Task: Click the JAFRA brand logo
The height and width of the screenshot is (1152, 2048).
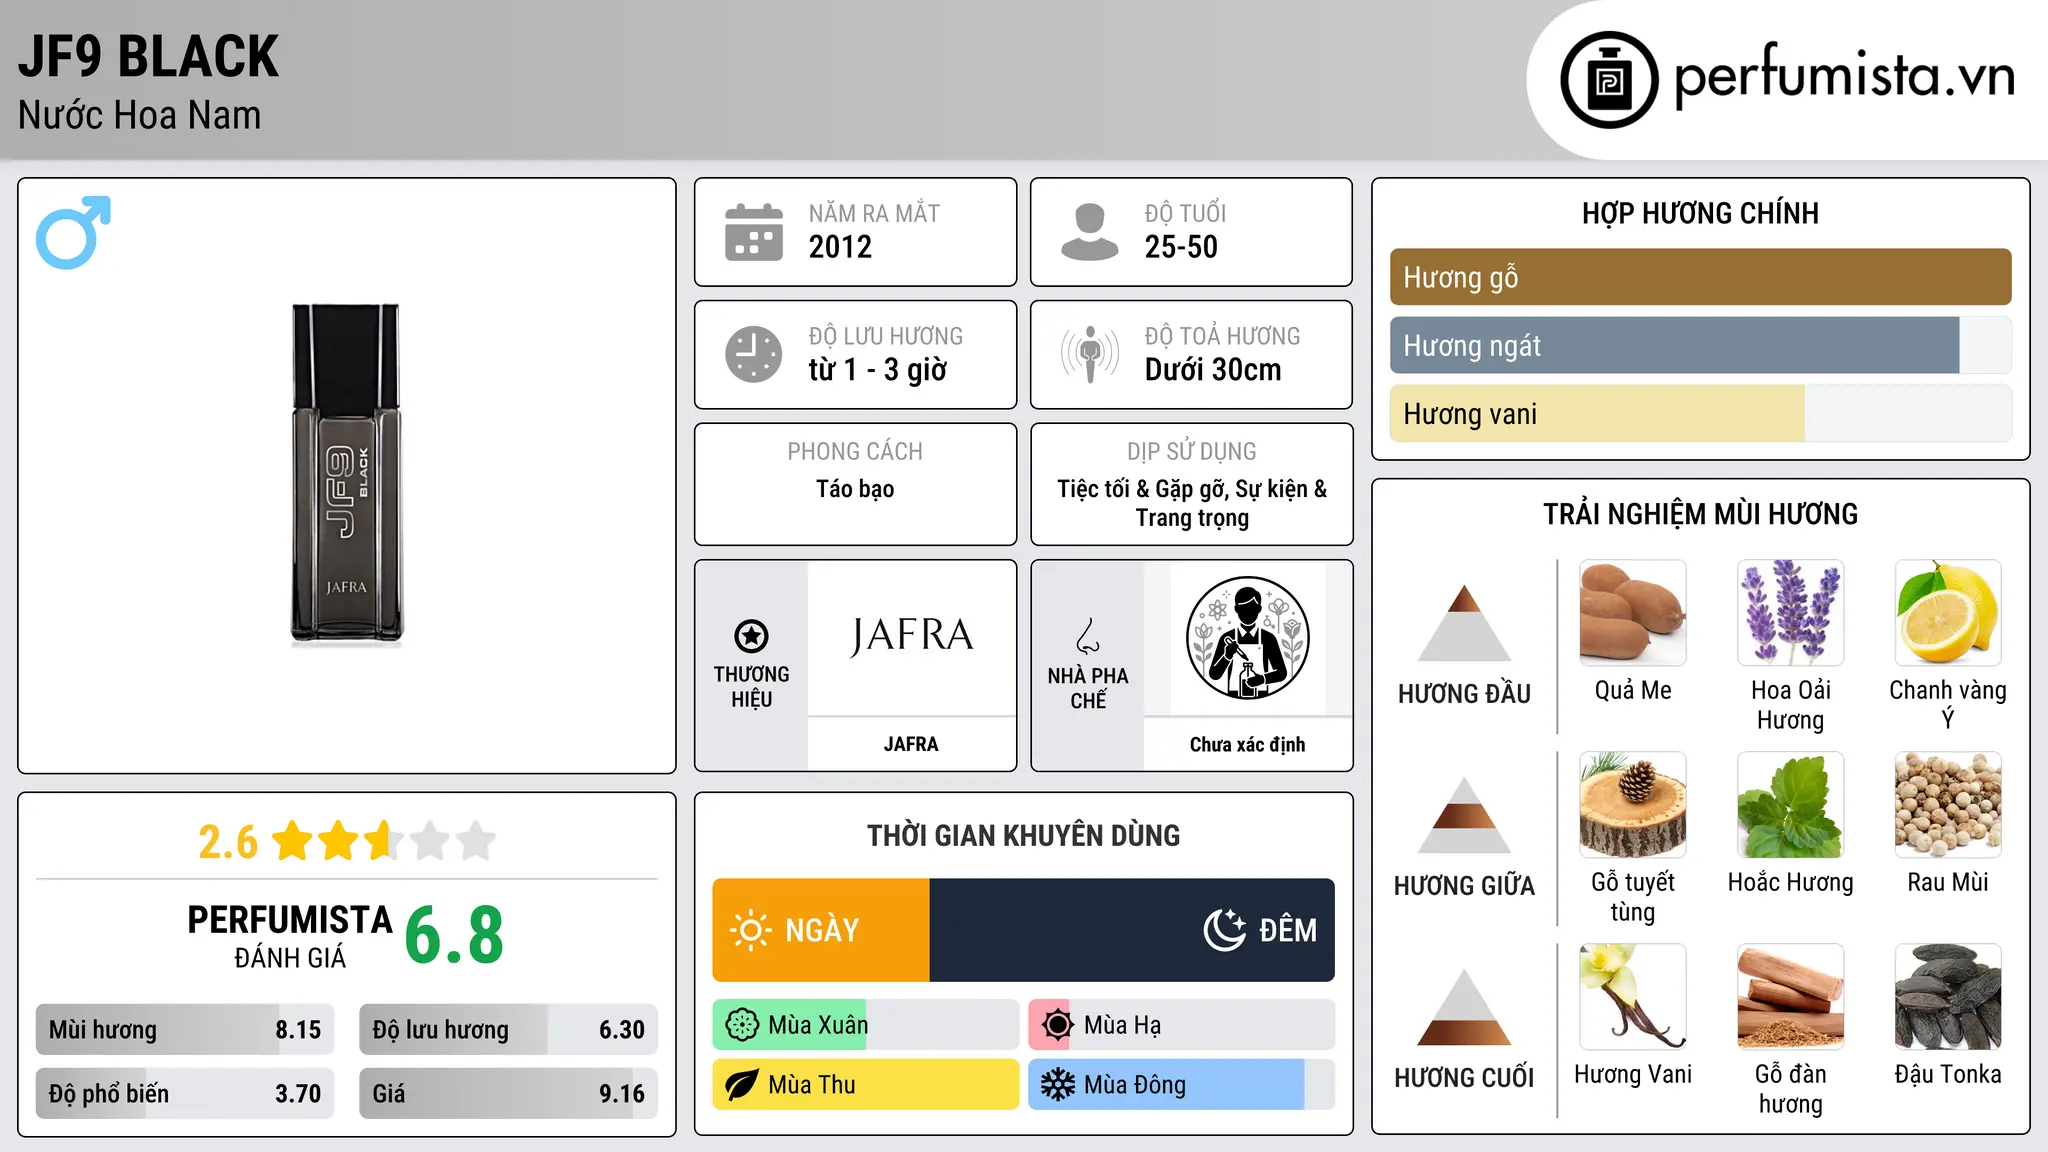Action: tap(911, 636)
